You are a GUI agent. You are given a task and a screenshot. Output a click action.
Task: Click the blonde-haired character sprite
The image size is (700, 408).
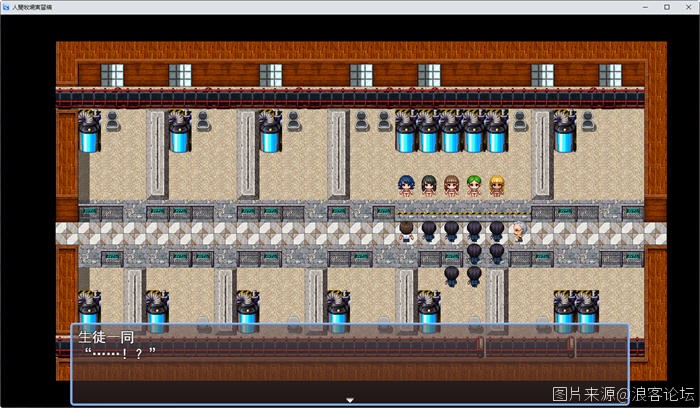point(496,187)
